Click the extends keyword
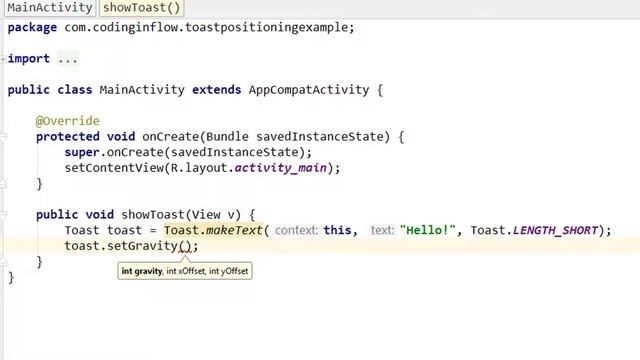Screen dimensions: 640x360 click(217, 90)
